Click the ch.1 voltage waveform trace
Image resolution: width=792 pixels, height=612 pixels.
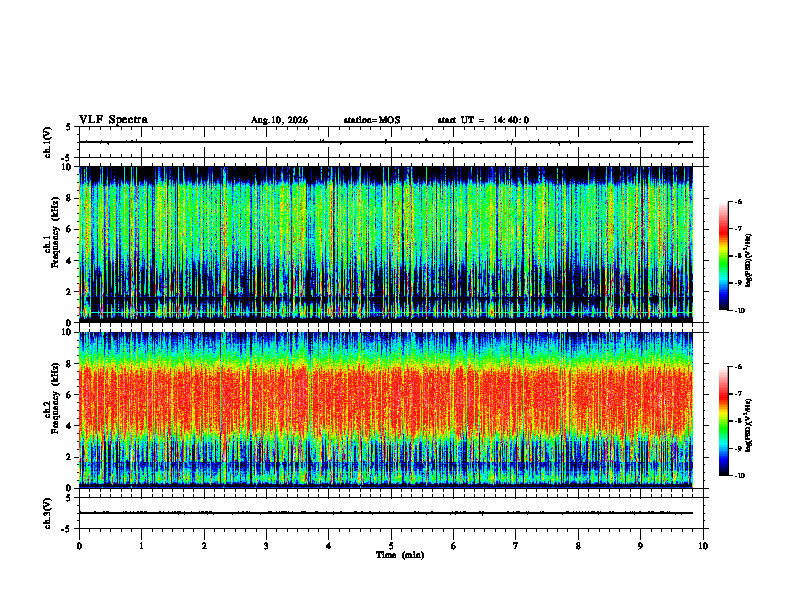[x=386, y=142]
